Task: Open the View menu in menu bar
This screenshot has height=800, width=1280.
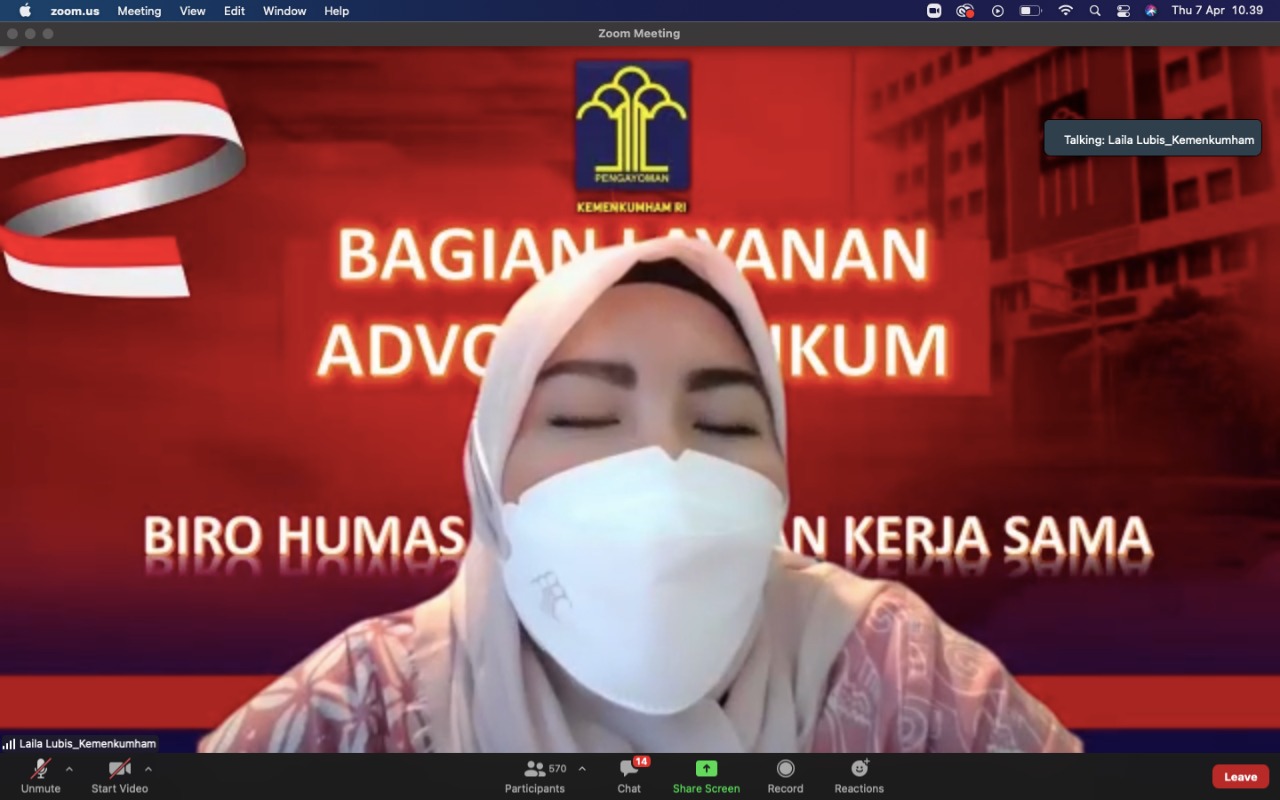Action: tap(192, 11)
